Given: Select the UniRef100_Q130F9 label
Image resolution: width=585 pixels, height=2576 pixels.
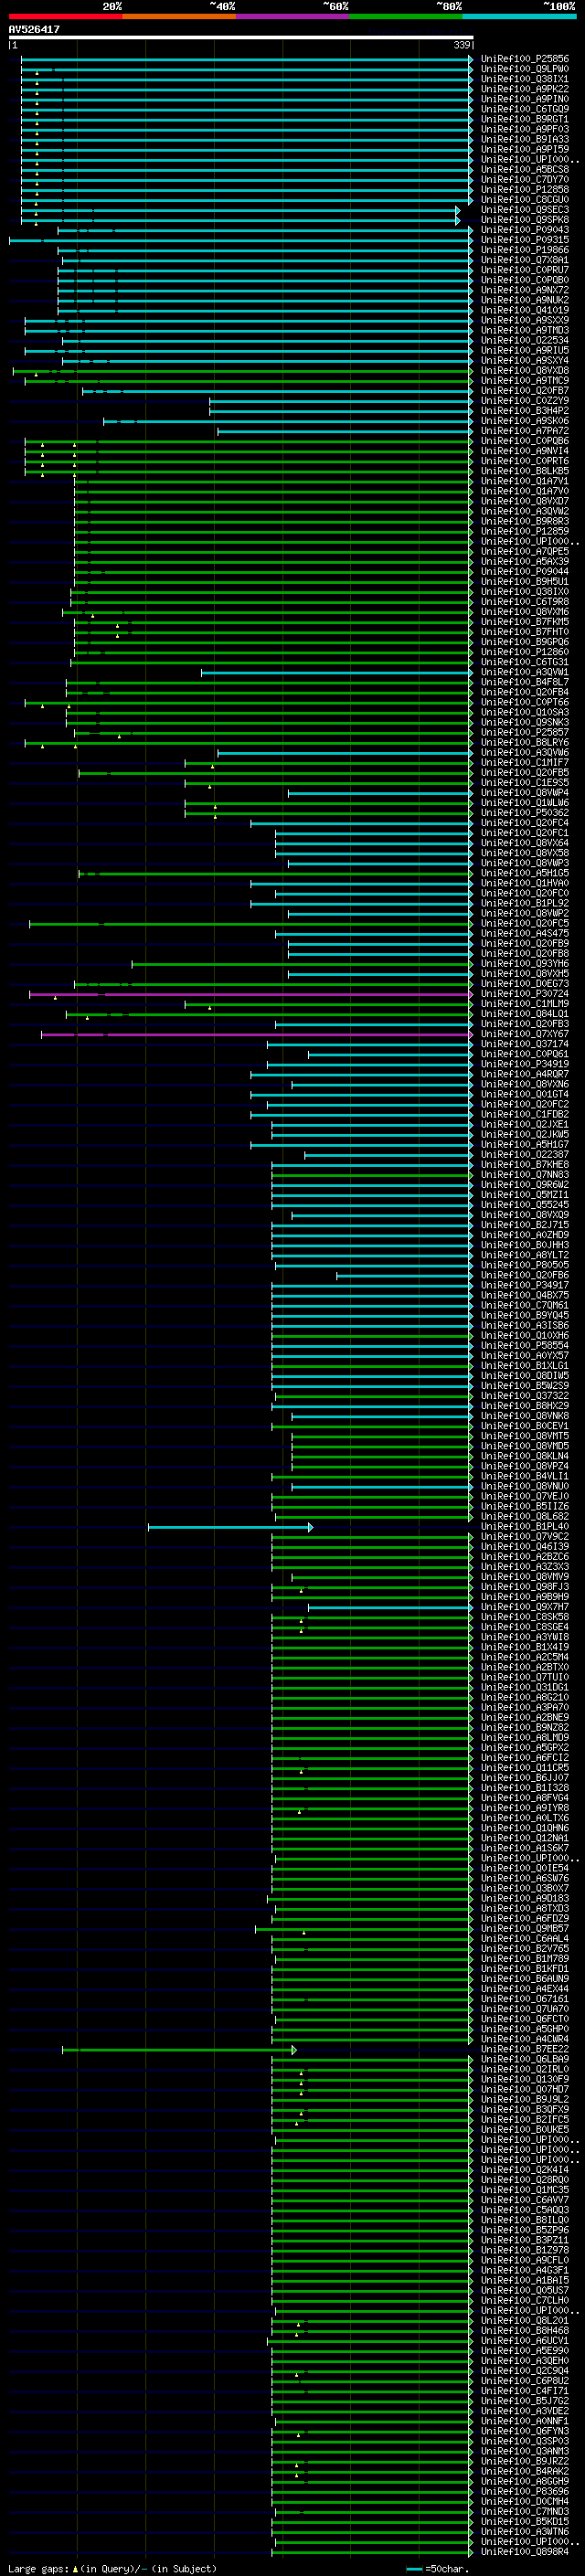Looking at the screenshot, I should (525, 2079).
